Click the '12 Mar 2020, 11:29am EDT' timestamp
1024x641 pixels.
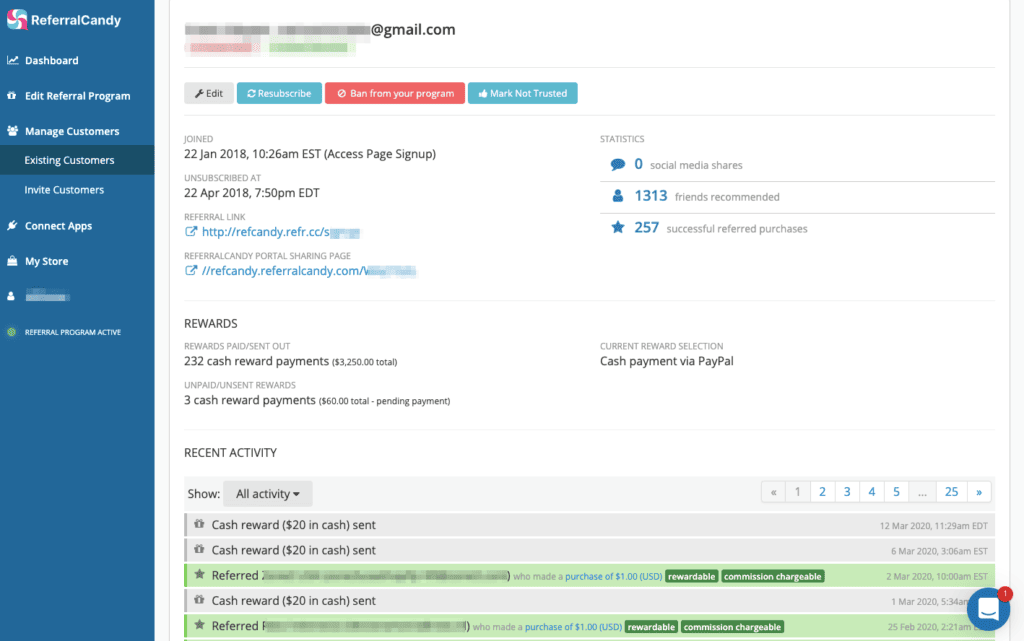tap(933, 525)
